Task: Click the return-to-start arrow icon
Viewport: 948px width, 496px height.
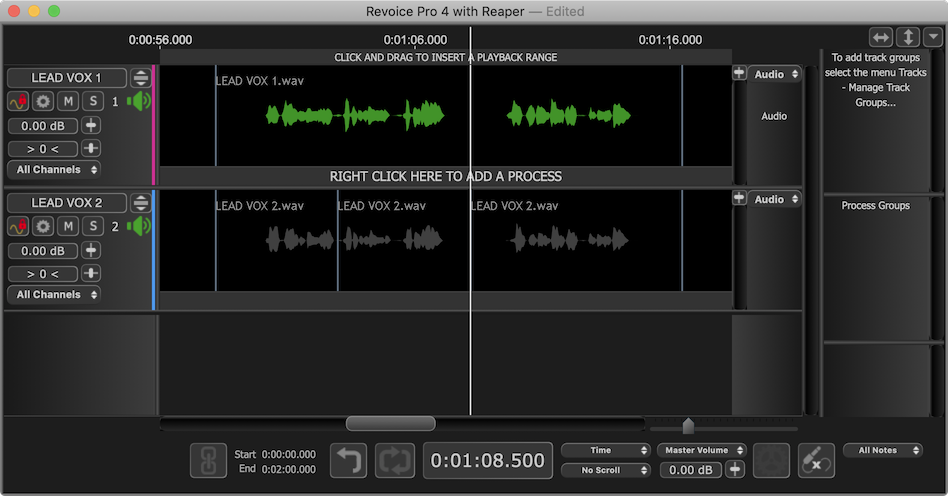Action: 349,461
